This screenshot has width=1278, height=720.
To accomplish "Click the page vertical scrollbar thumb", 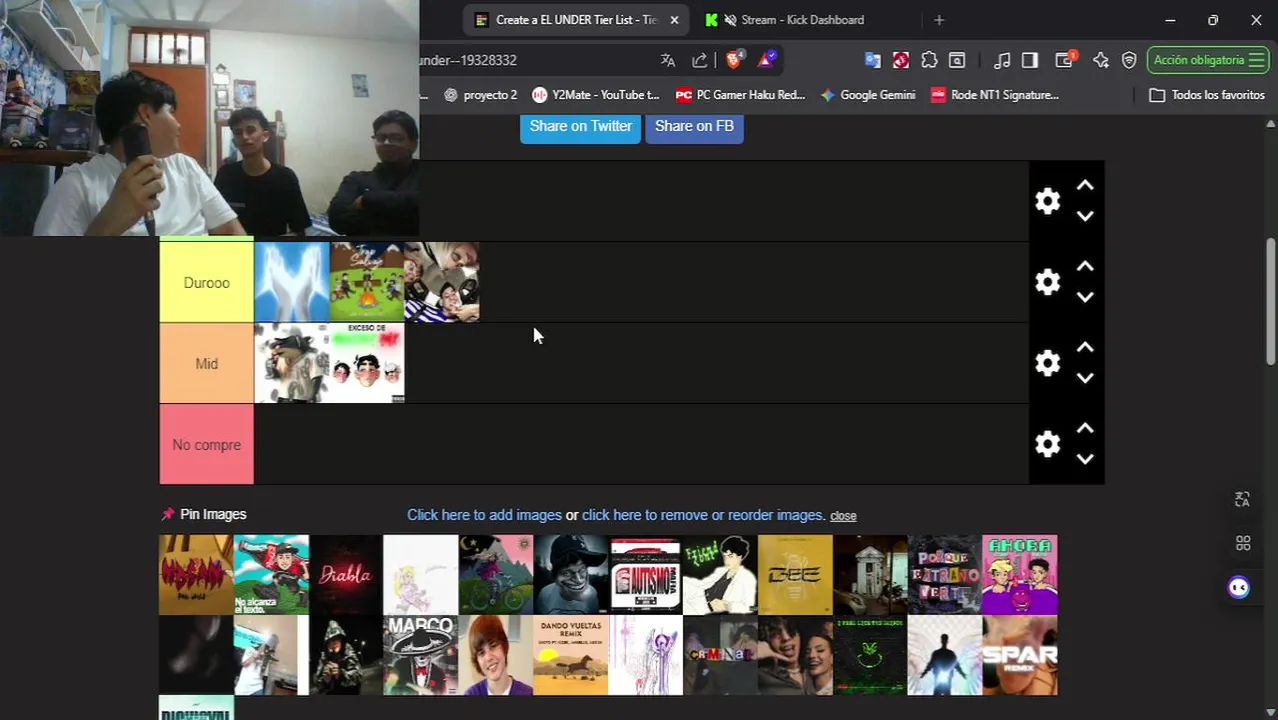I will pos(1270,302).
